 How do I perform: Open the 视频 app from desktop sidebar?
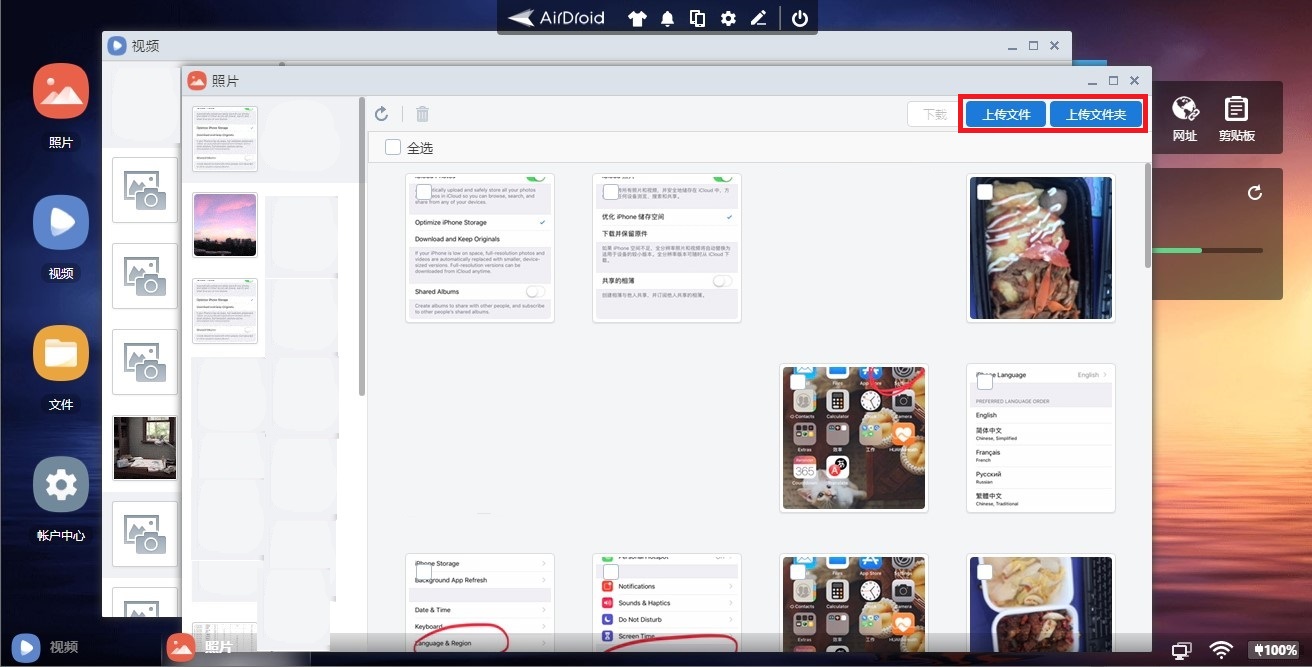[61, 223]
